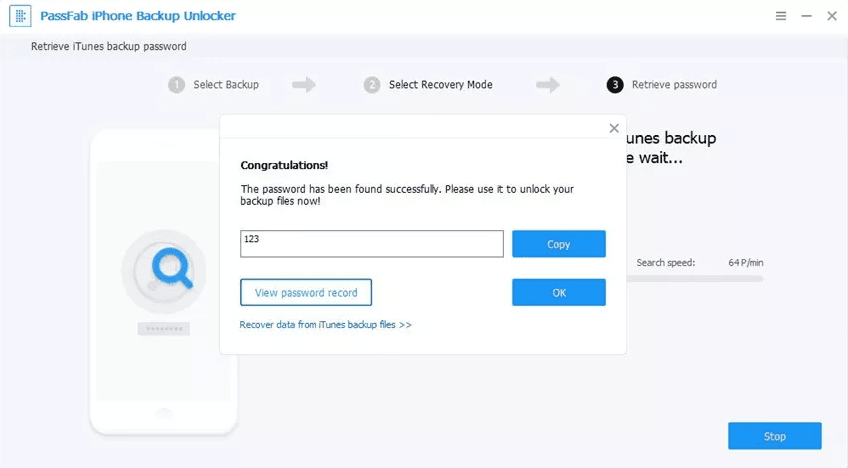Stop the password search

coord(774,436)
